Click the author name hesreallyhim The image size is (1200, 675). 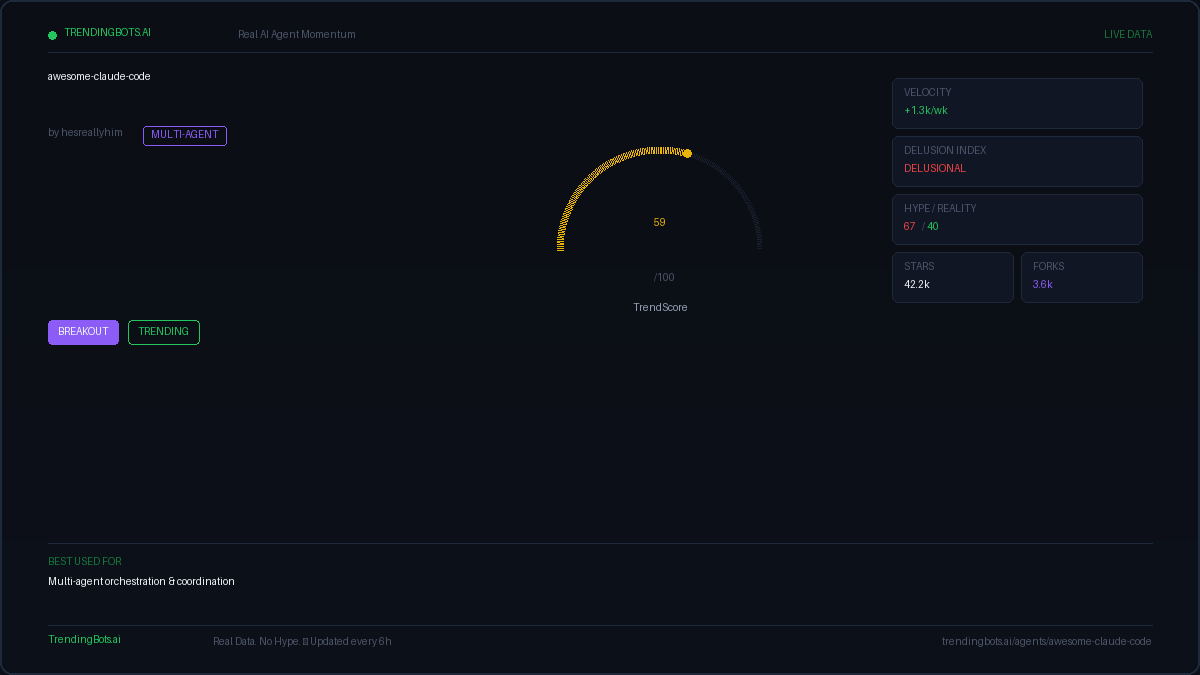tap(92, 132)
